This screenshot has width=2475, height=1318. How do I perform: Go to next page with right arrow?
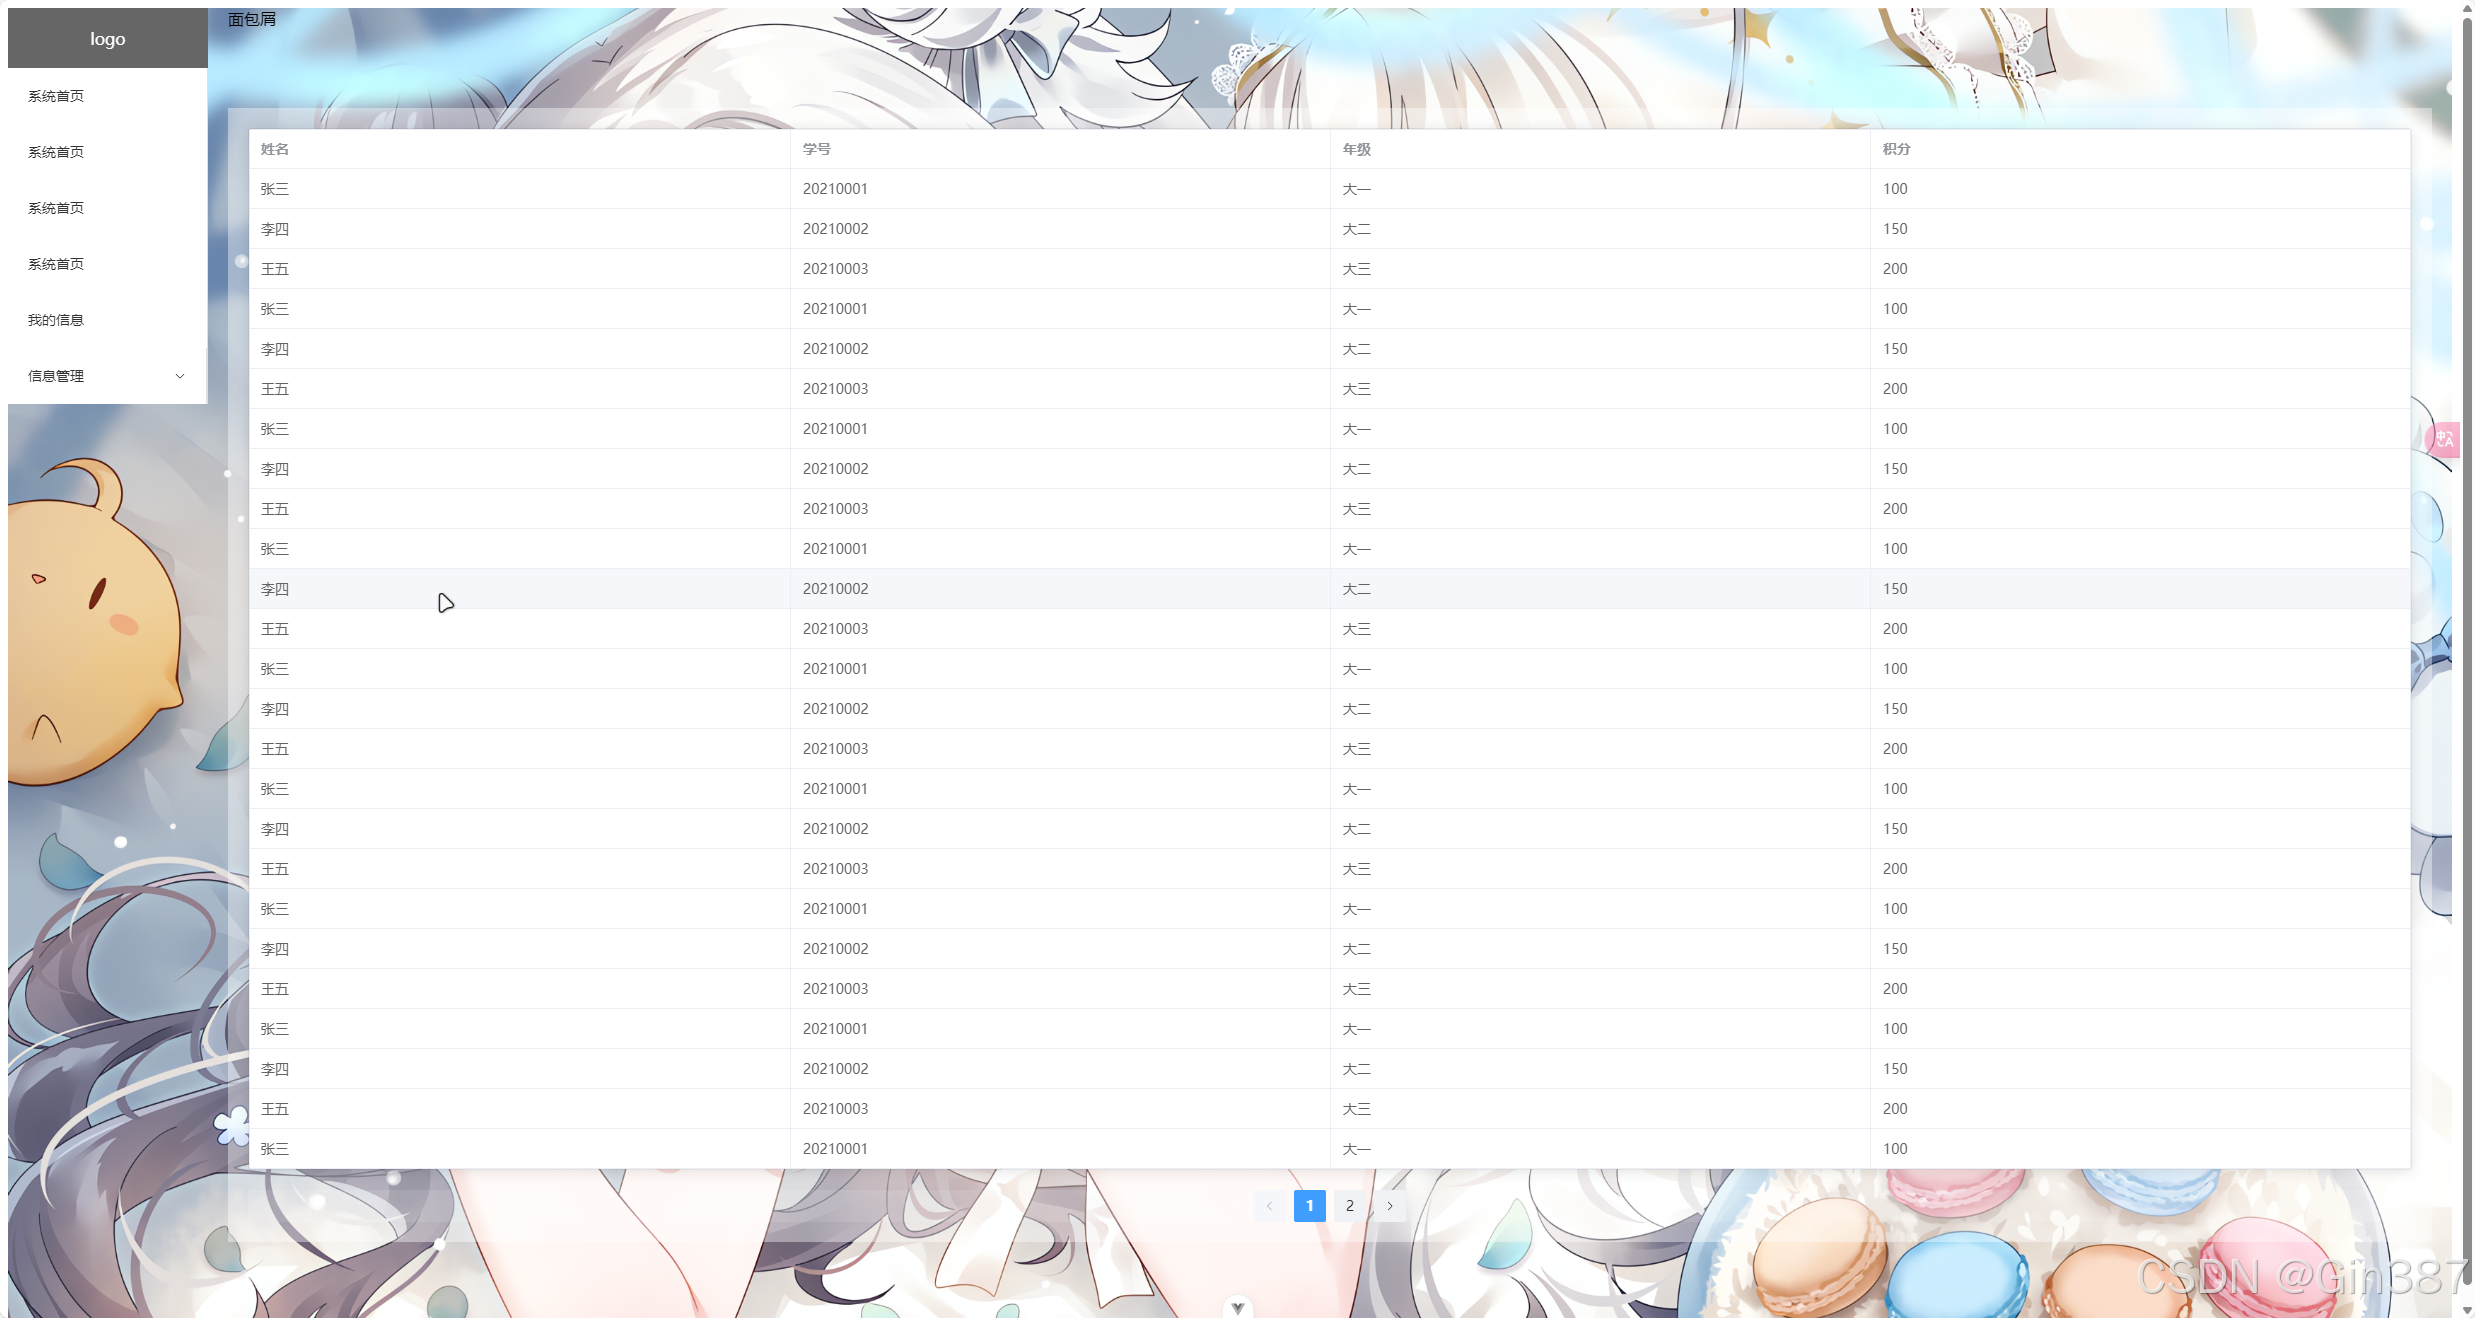coord(1389,1206)
